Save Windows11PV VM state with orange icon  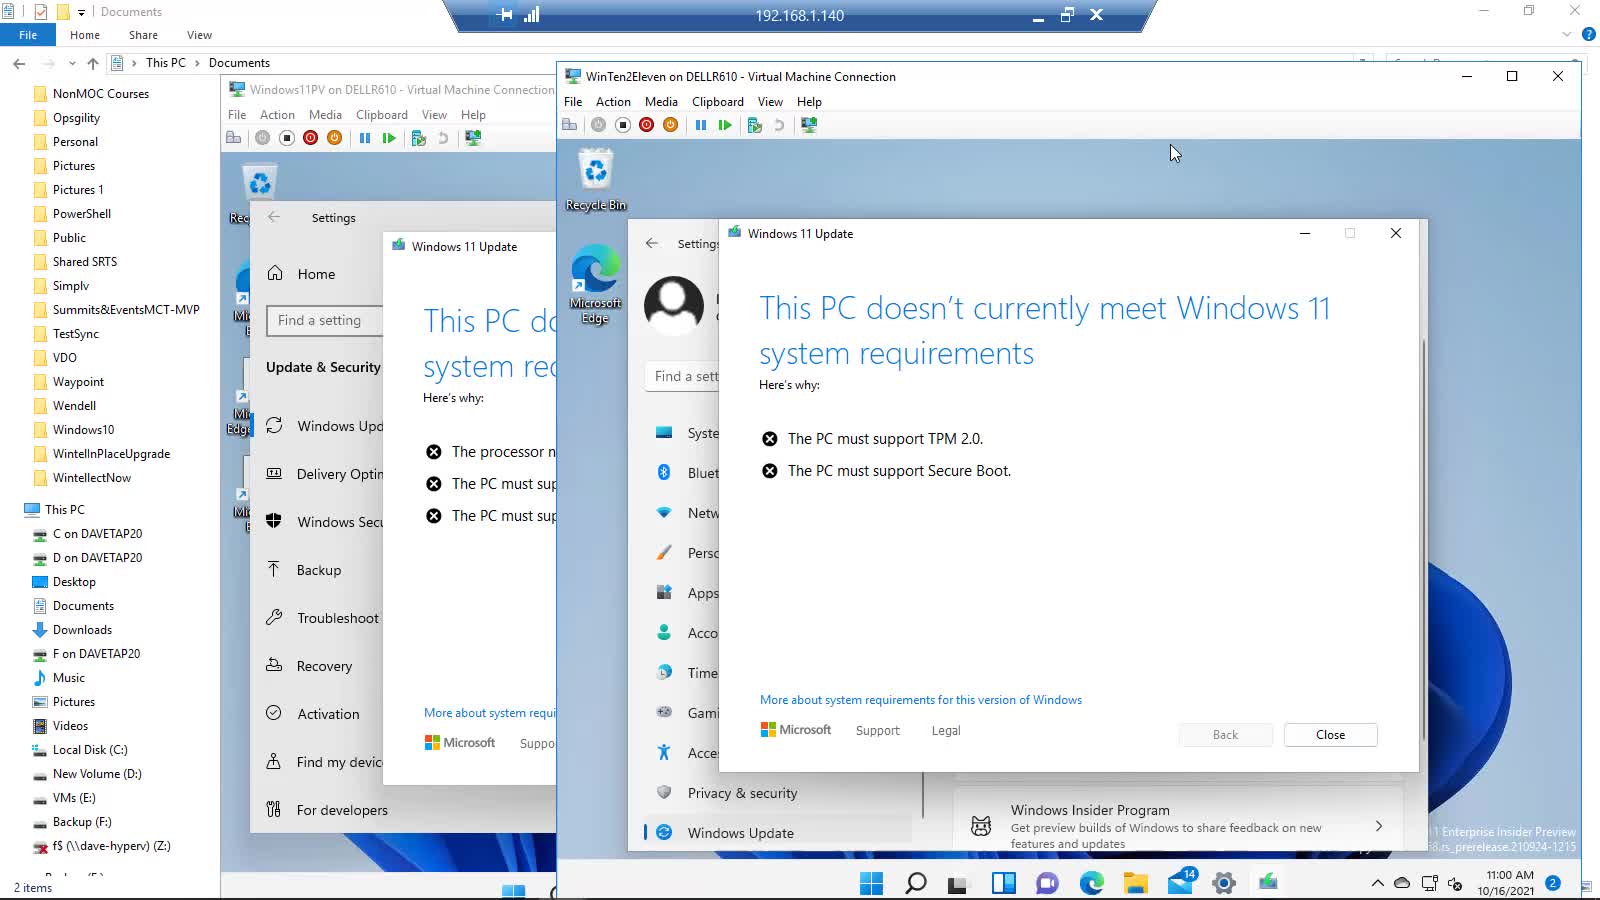click(x=334, y=138)
